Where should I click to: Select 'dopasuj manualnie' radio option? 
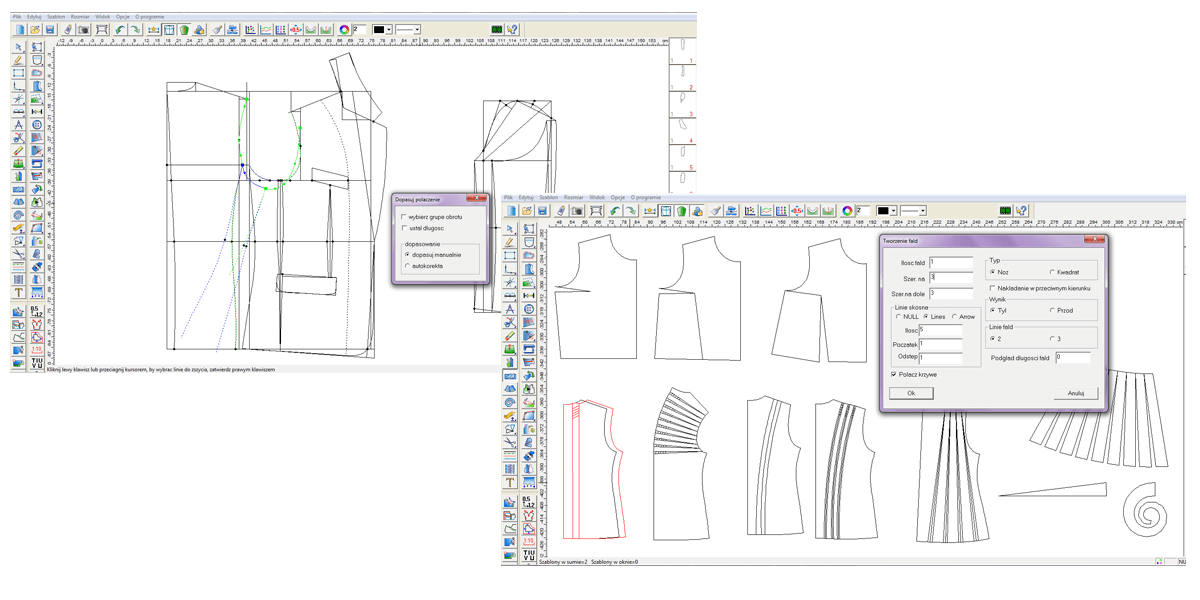[x=408, y=255]
